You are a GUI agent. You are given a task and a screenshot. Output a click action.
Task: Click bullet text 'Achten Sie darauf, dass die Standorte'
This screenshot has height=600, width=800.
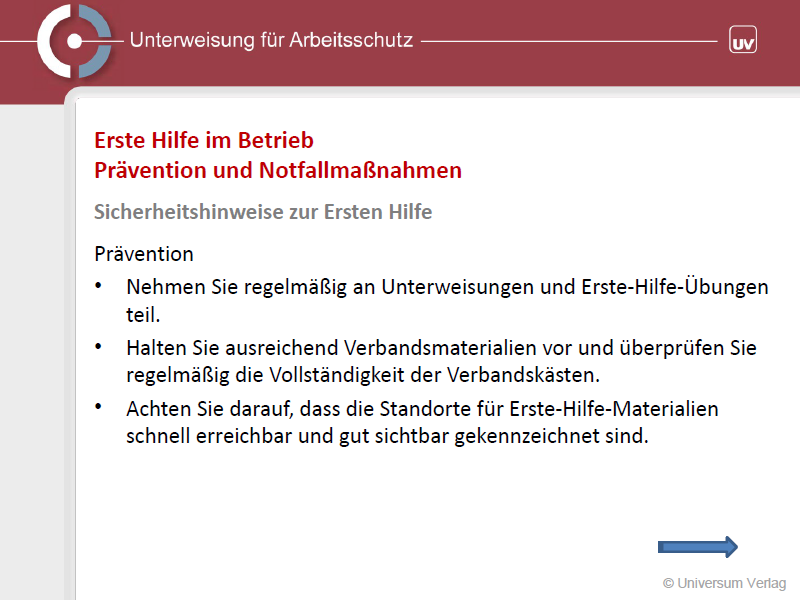[x=299, y=409]
